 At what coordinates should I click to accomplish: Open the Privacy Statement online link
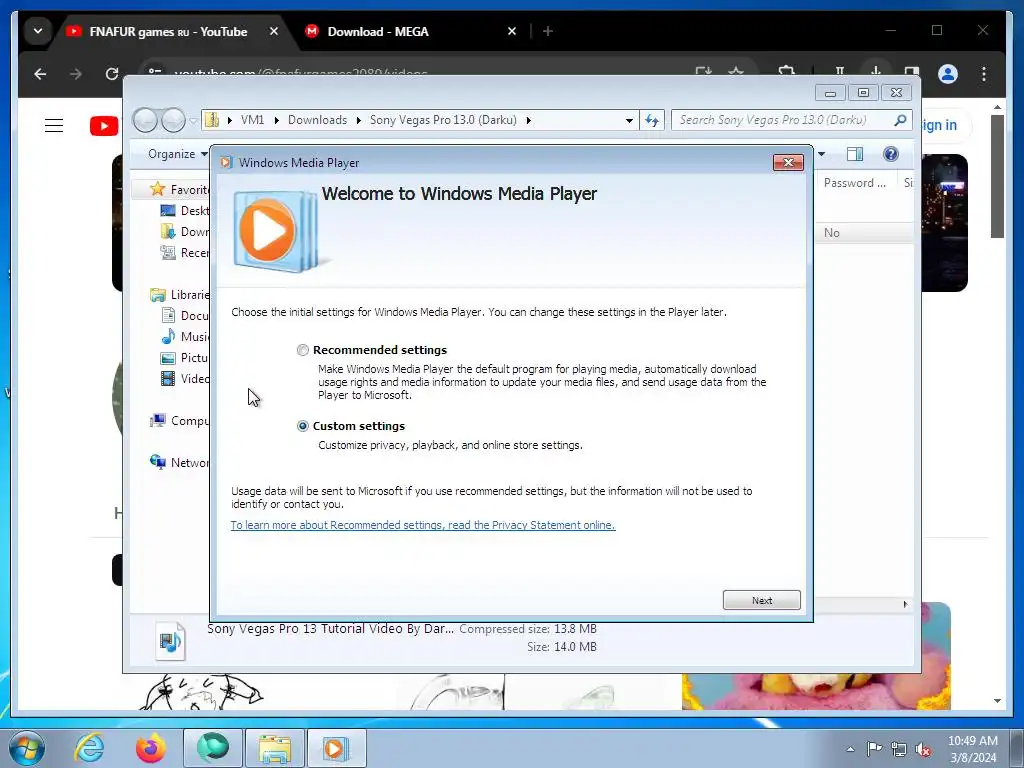423,525
